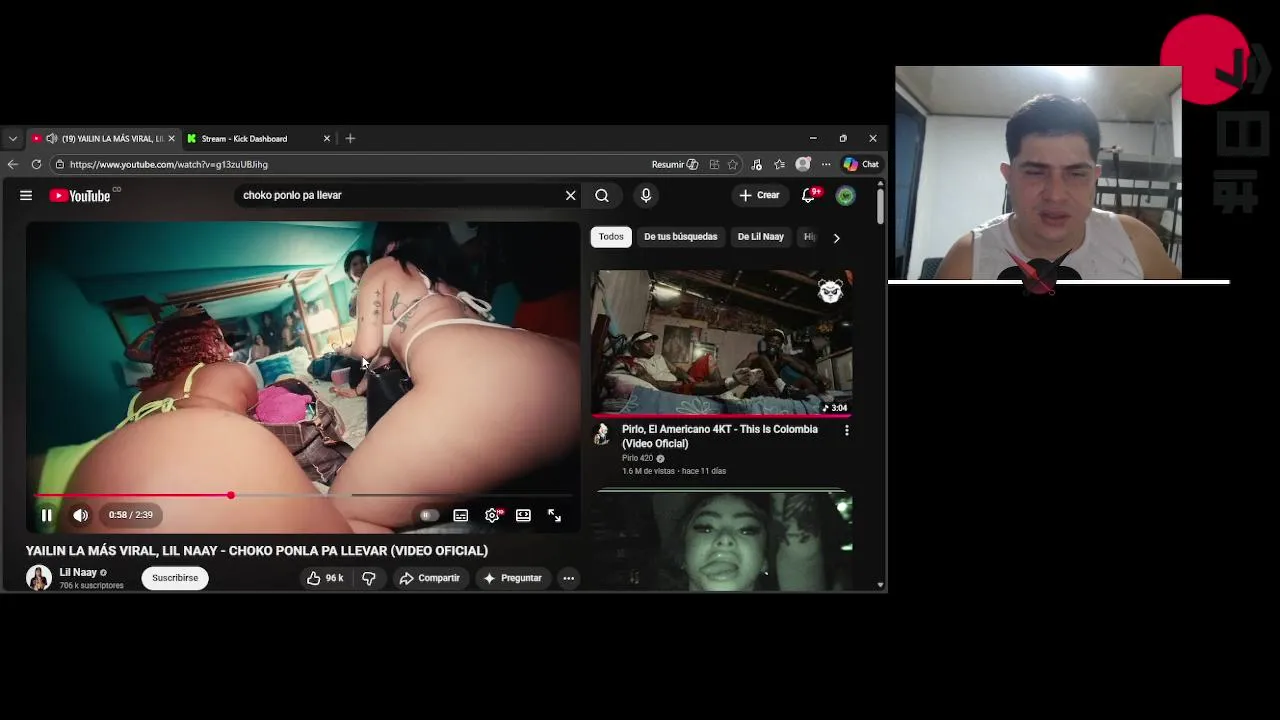Open Copilot Chat
Screen dimensions: 1280x720
[861, 164]
